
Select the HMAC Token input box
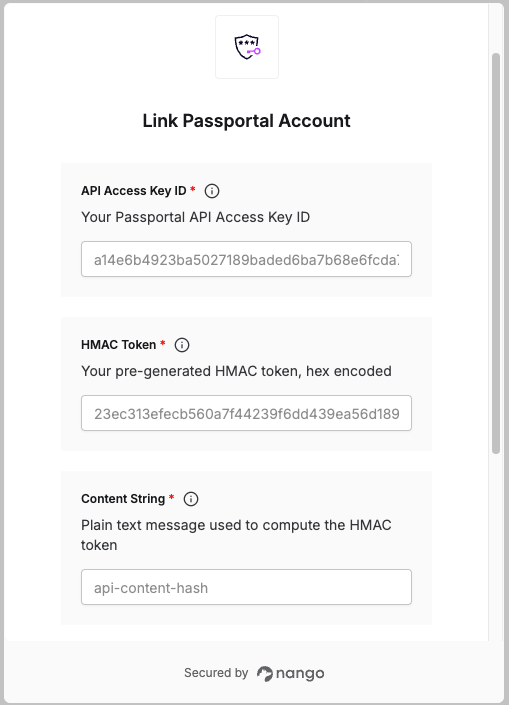tap(246, 413)
